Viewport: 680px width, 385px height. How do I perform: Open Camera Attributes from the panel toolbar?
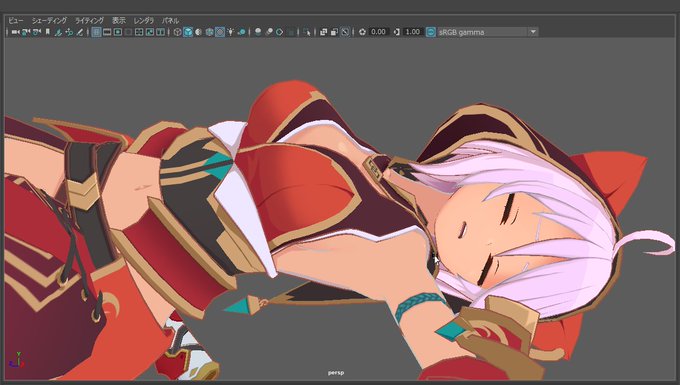37,32
